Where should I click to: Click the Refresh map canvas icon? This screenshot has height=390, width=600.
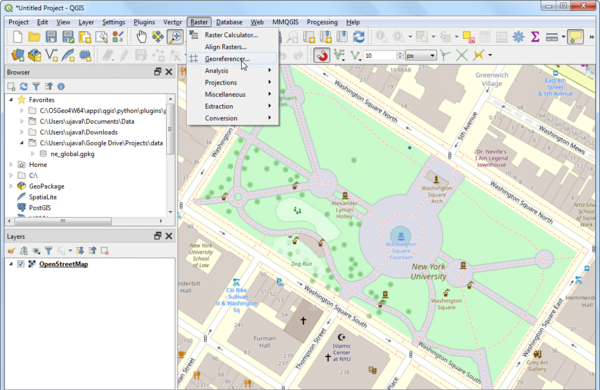point(359,37)
